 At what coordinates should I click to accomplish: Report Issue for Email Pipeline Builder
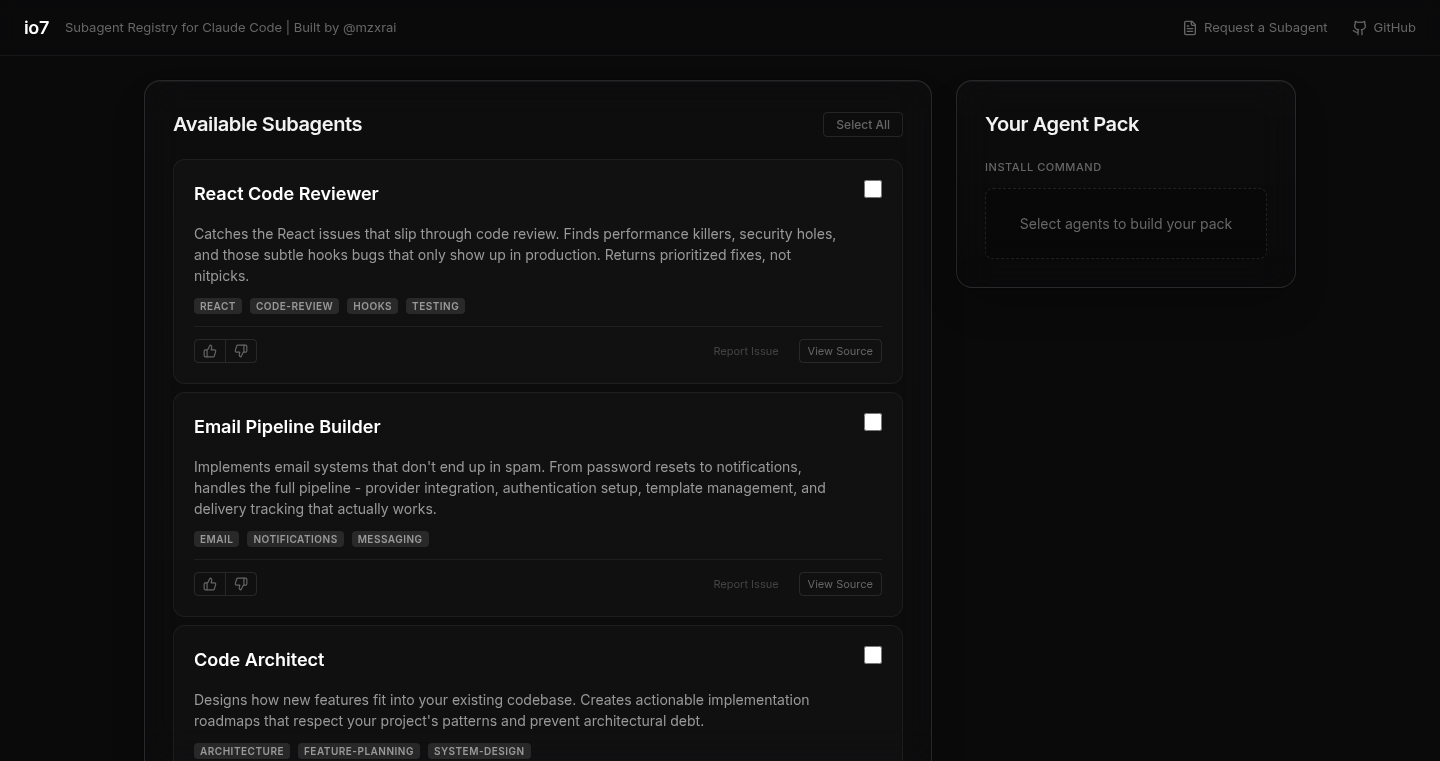point(746,584)
